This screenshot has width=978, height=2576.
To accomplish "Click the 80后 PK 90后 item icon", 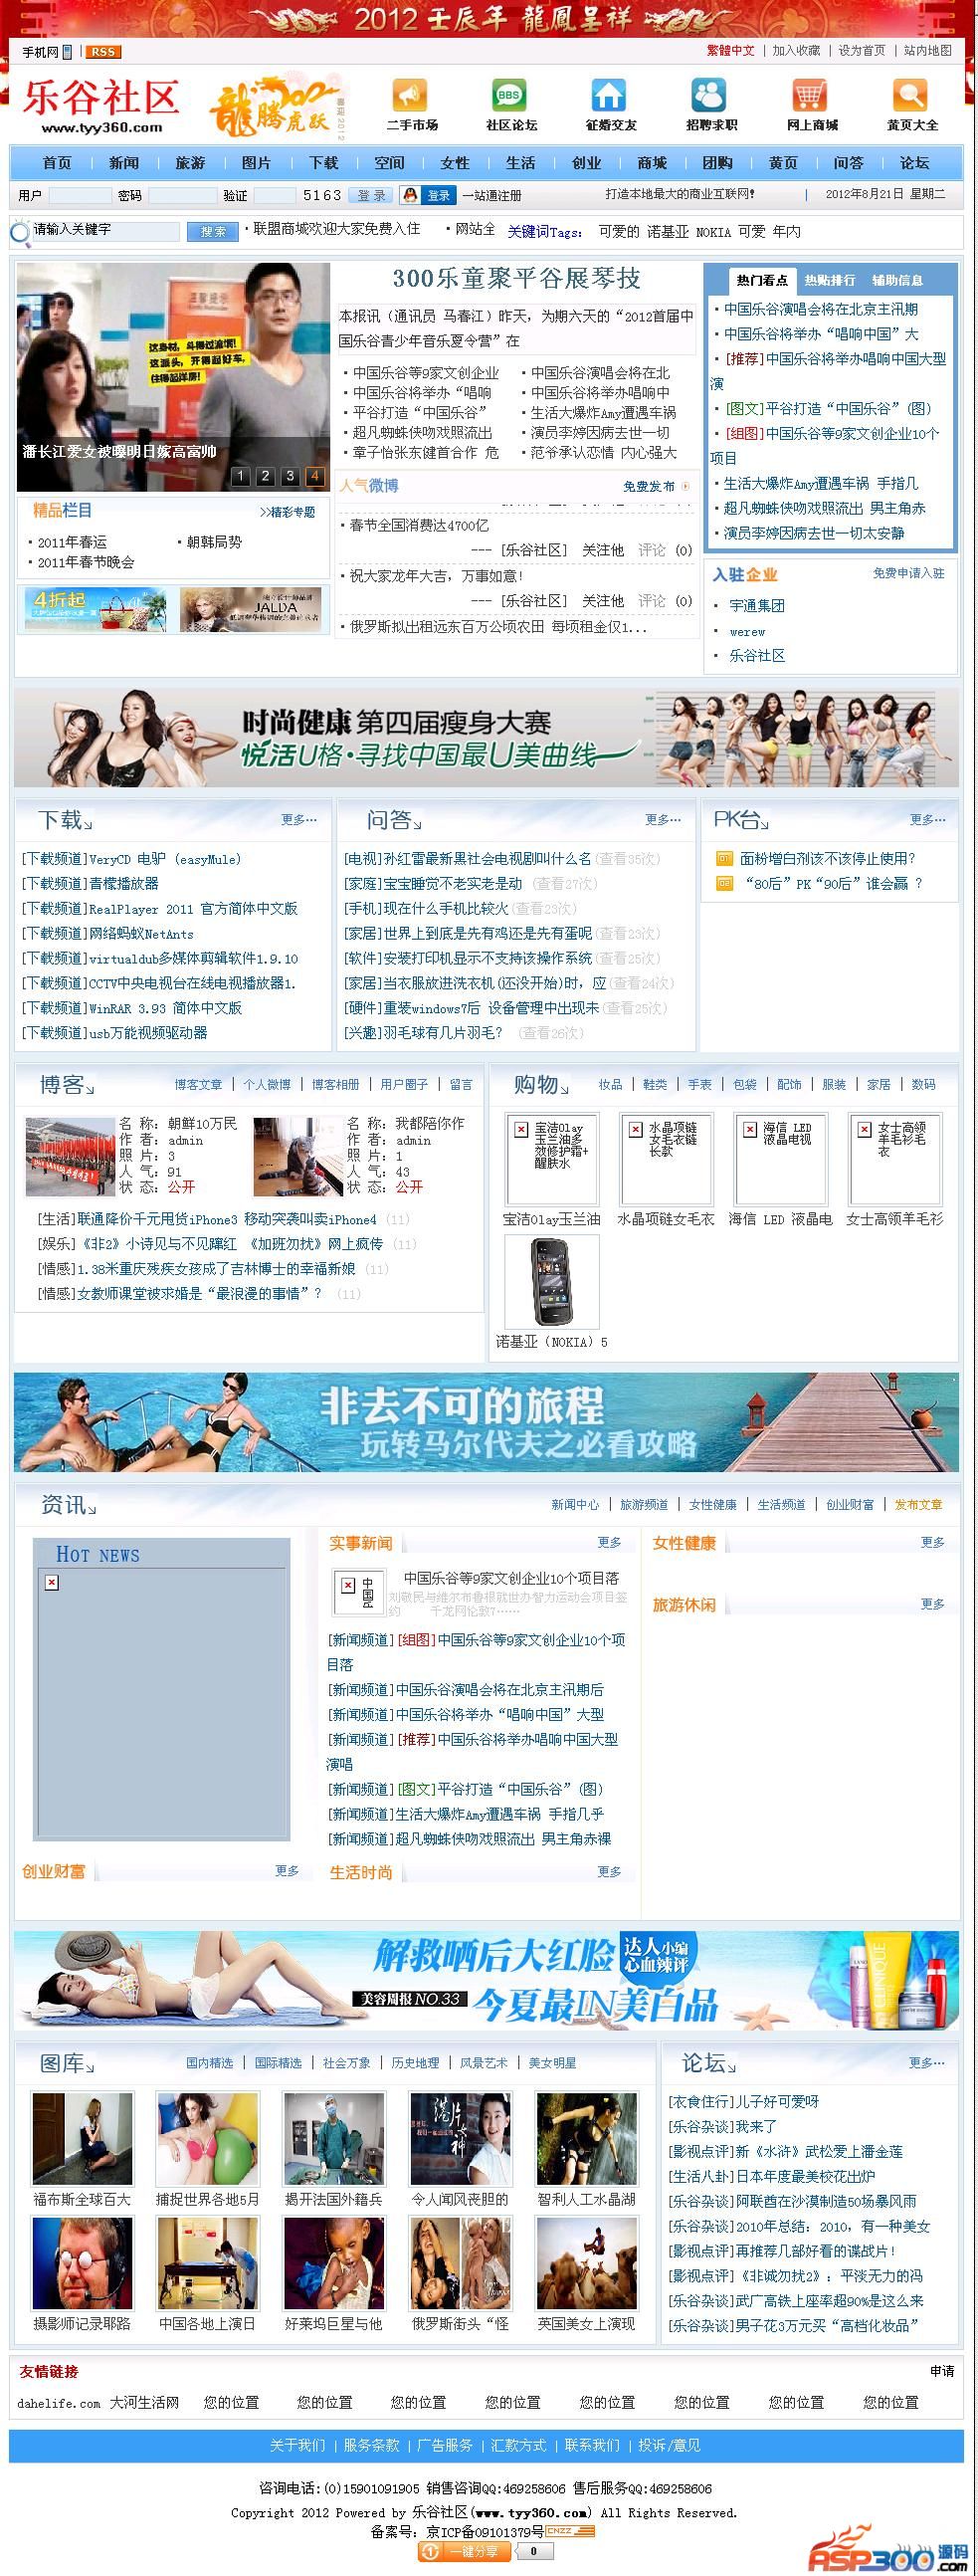I will coord(724,883).
